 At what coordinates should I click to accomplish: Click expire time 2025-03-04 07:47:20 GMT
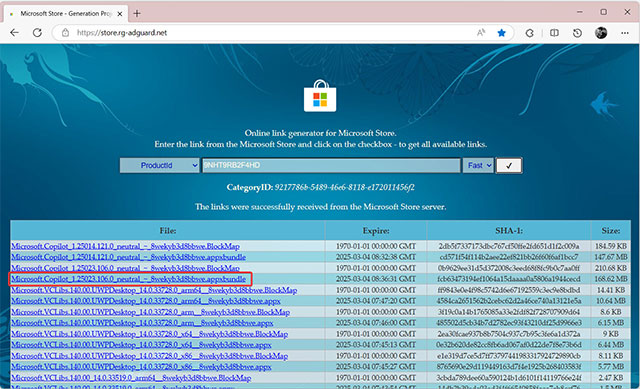click(376, 301)
